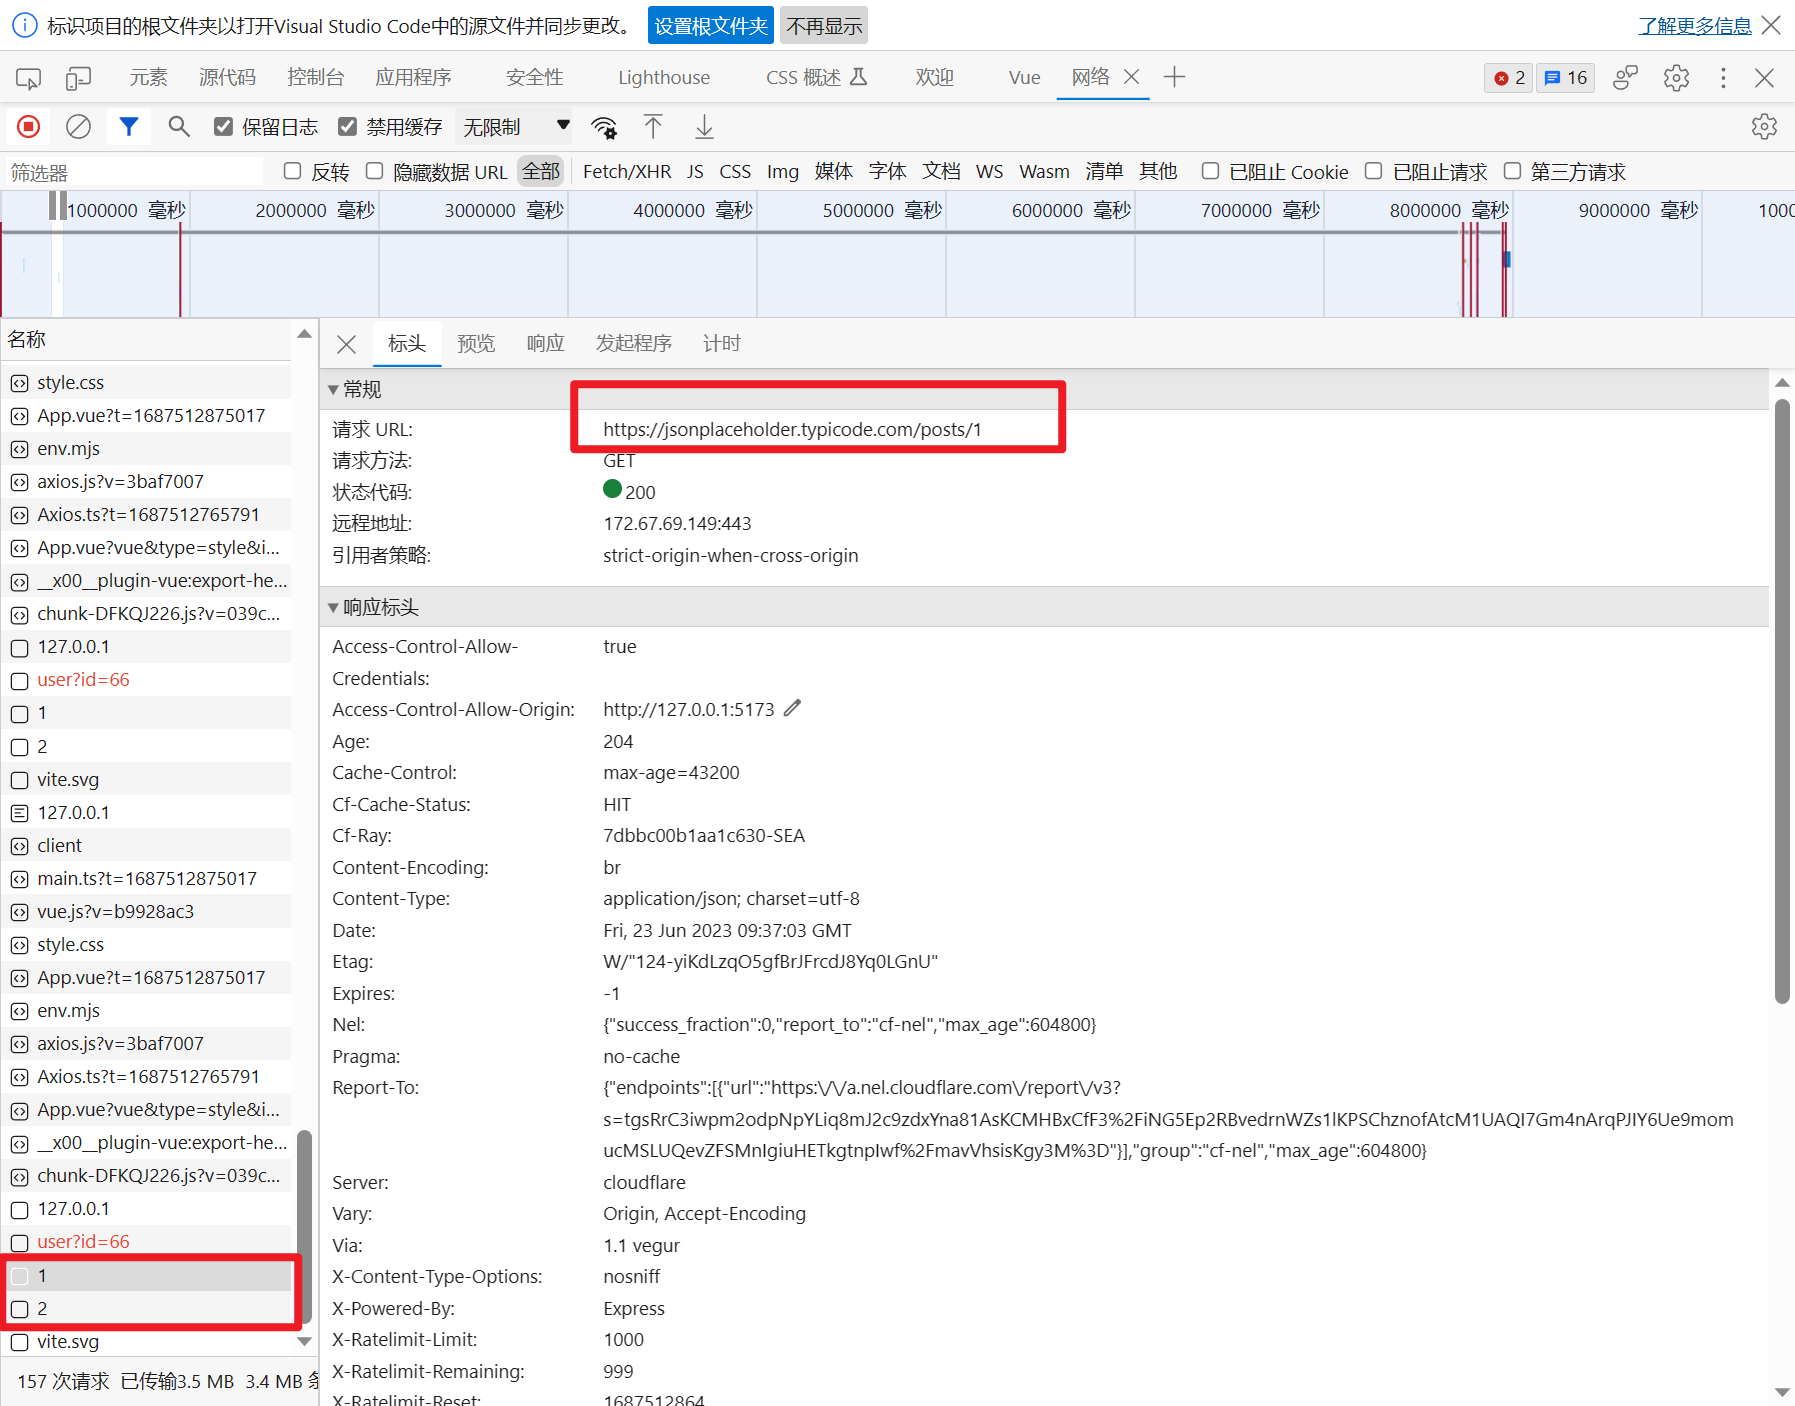Image resolution: width=1795 pixels, height=1406 pixels.
Task: Open the Timing tab
Action: 722,344
